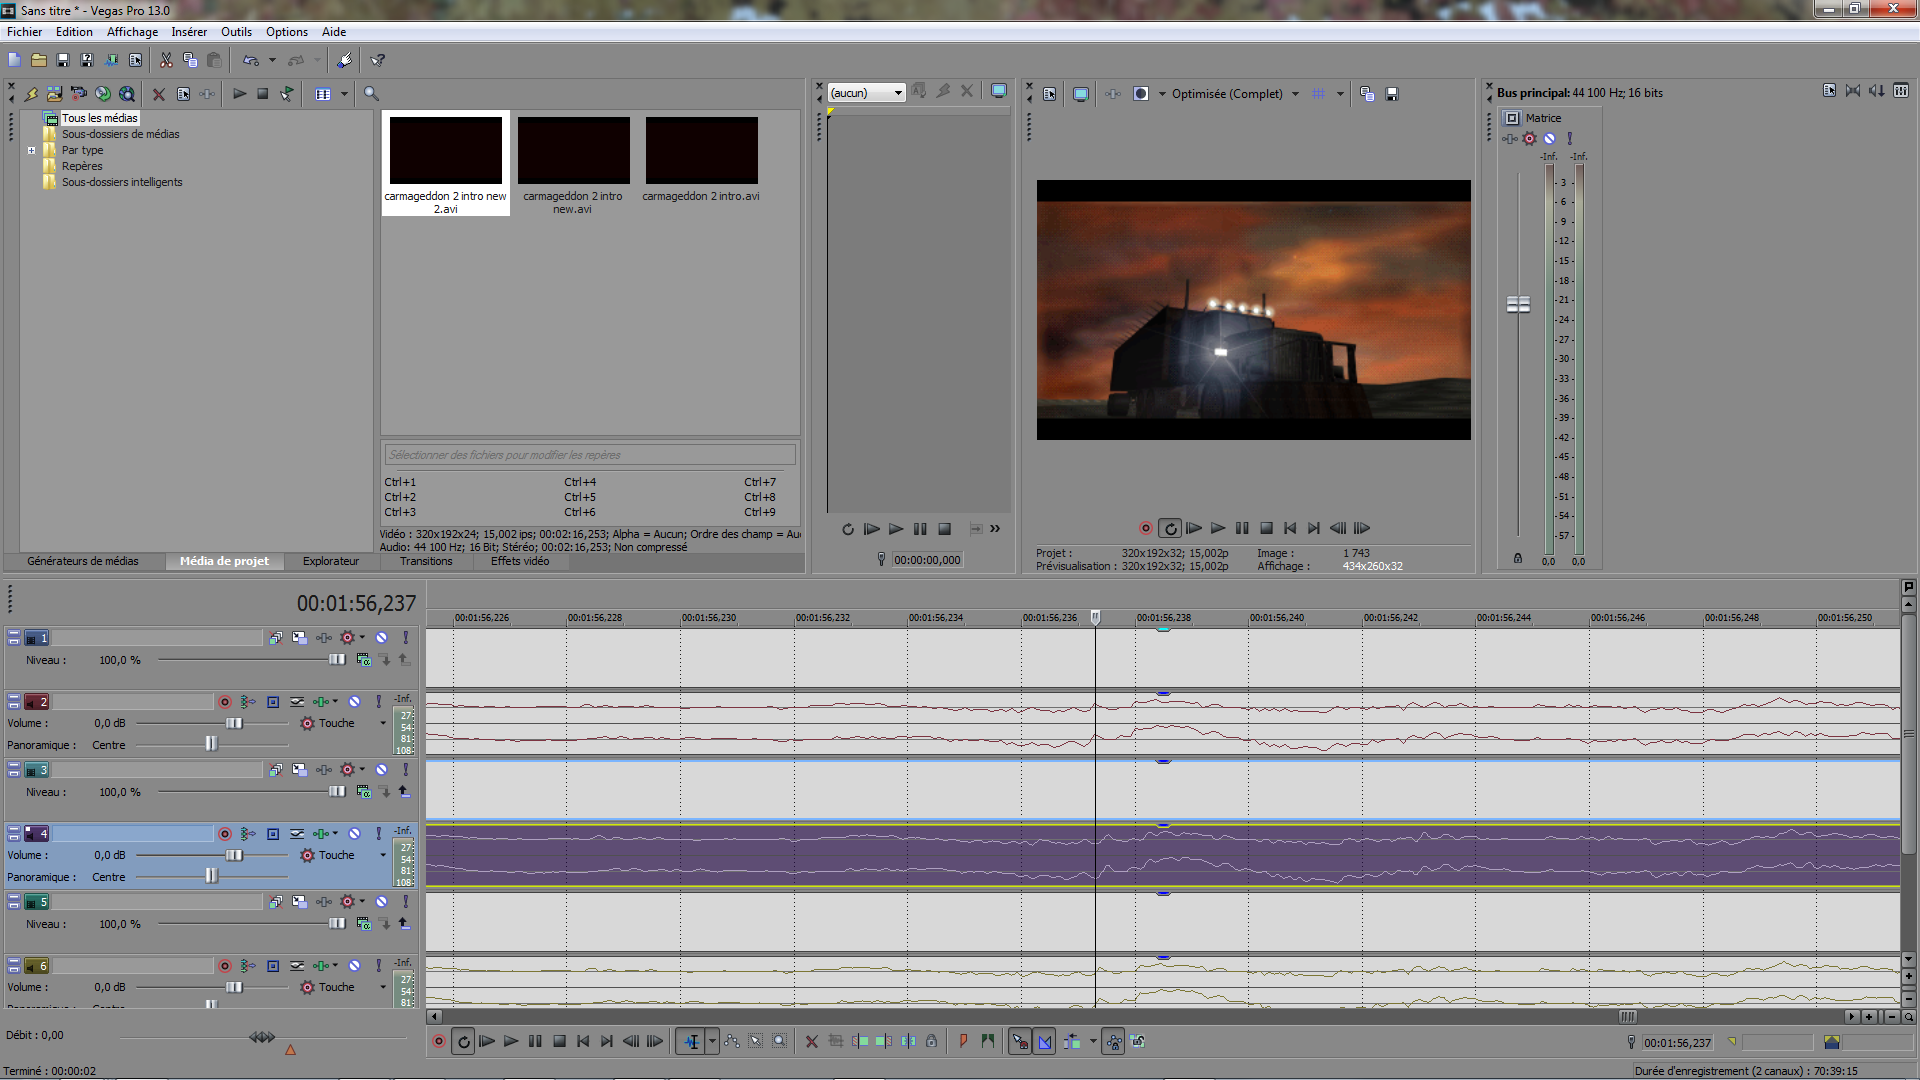Click the Get Media from the Web icon

[x=126, y=94]
